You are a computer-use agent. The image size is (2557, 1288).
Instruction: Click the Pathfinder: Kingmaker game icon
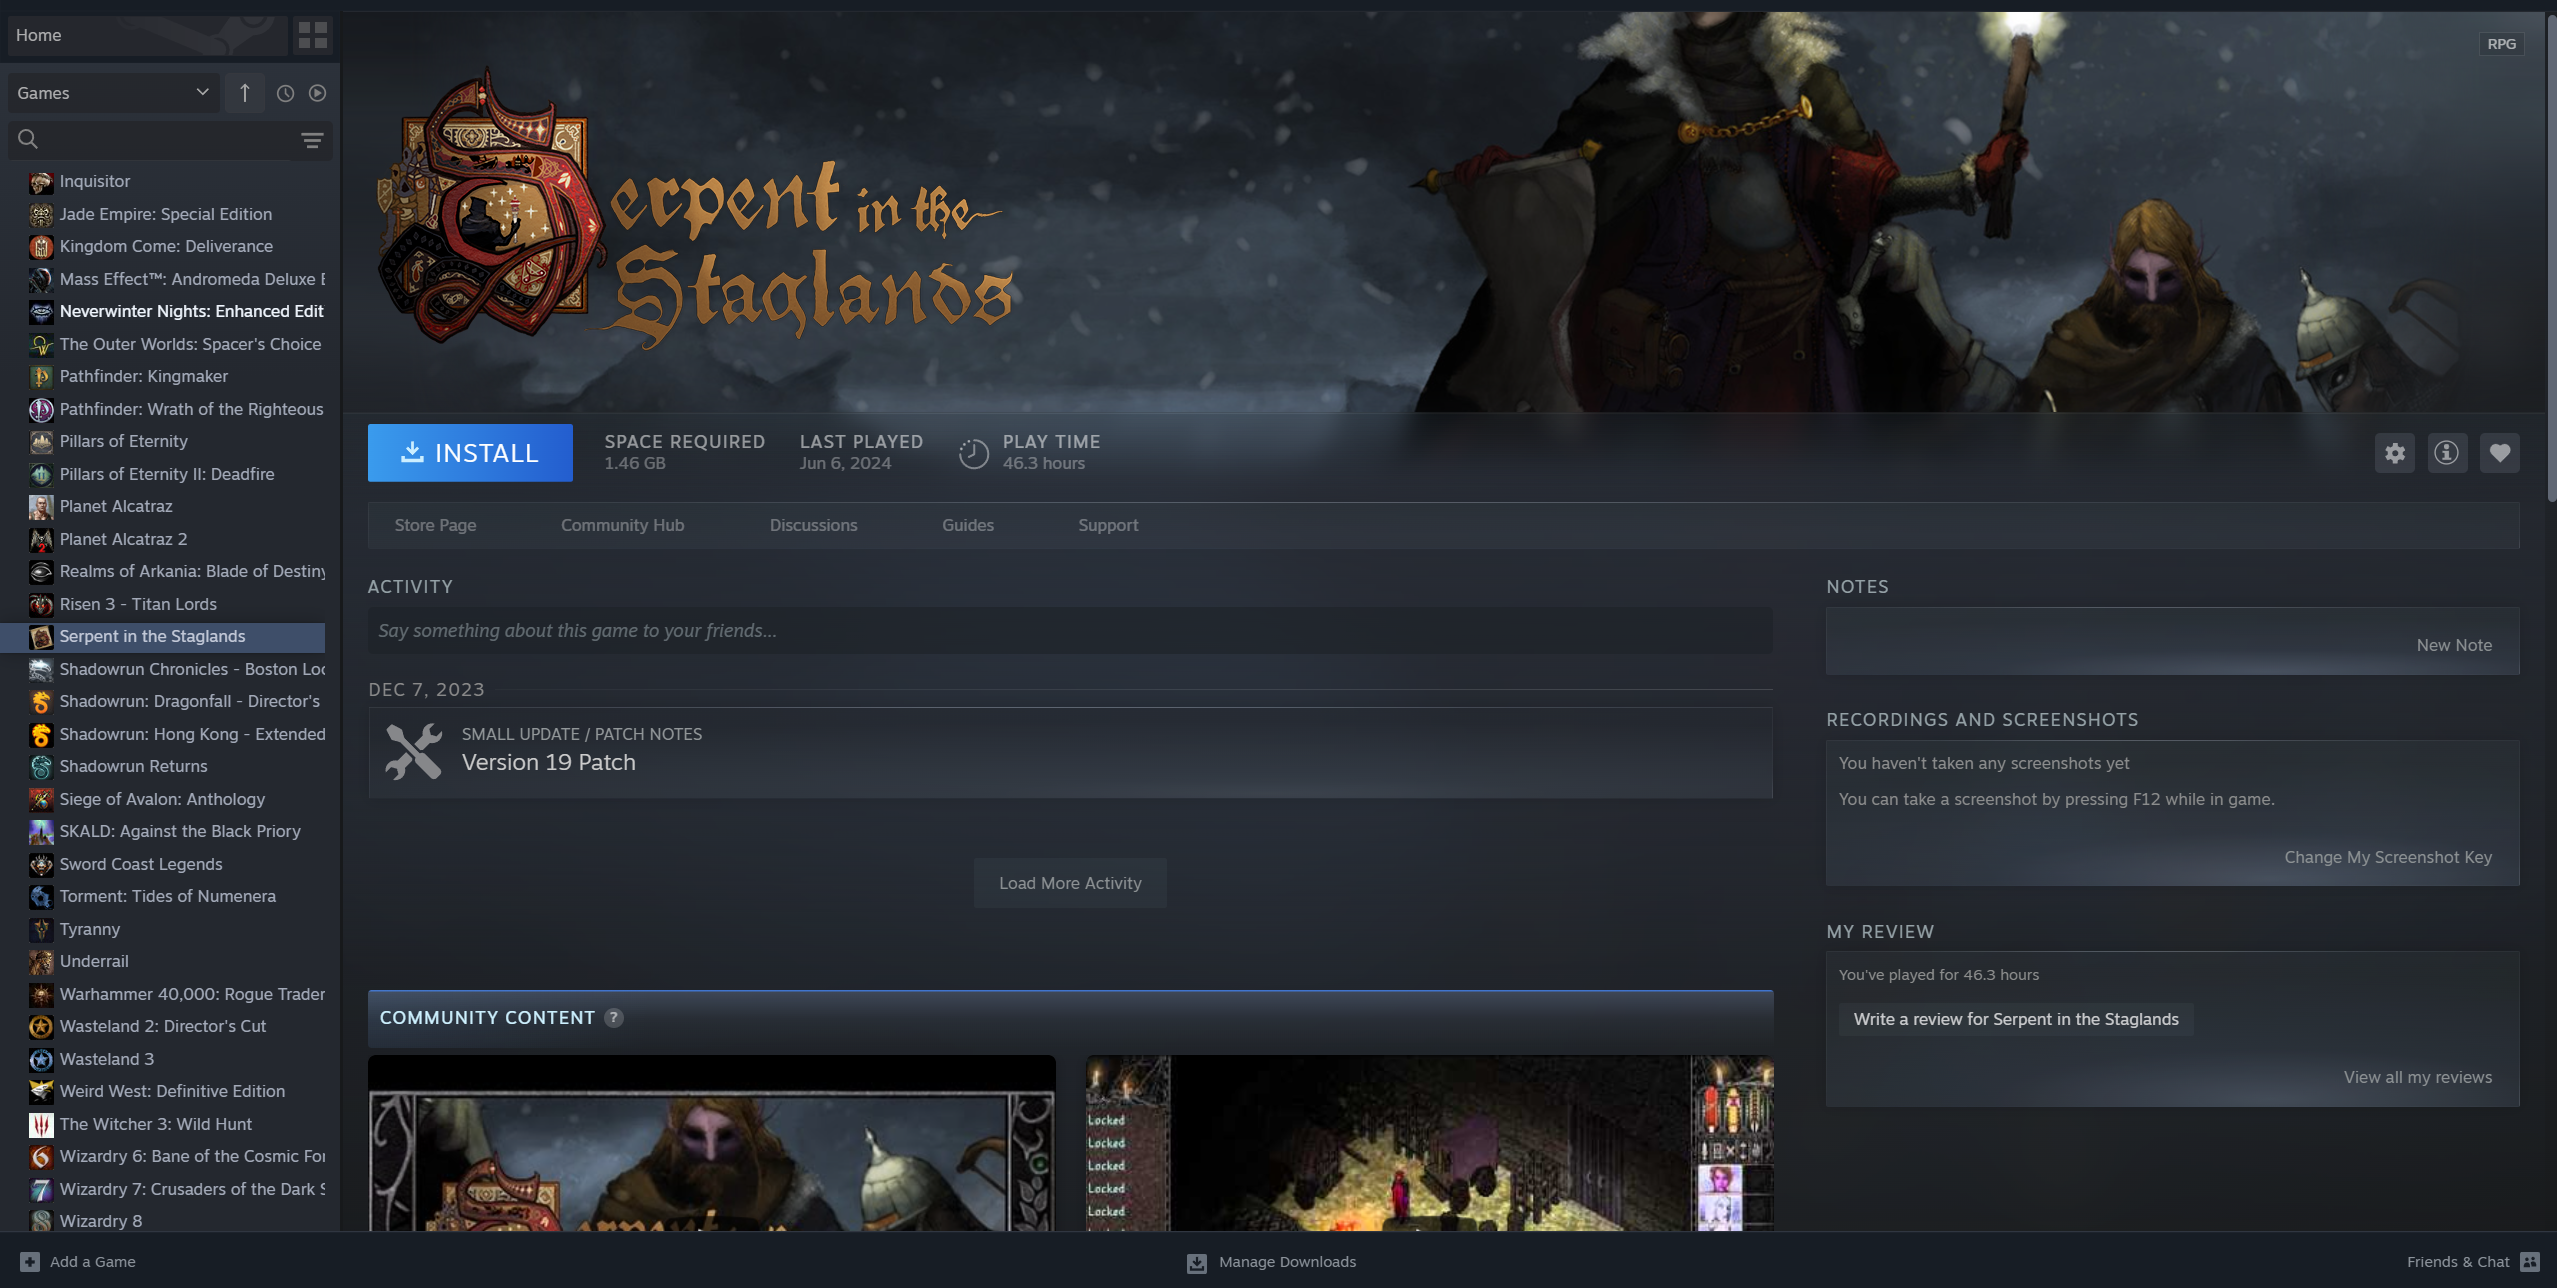click(41, 377)
